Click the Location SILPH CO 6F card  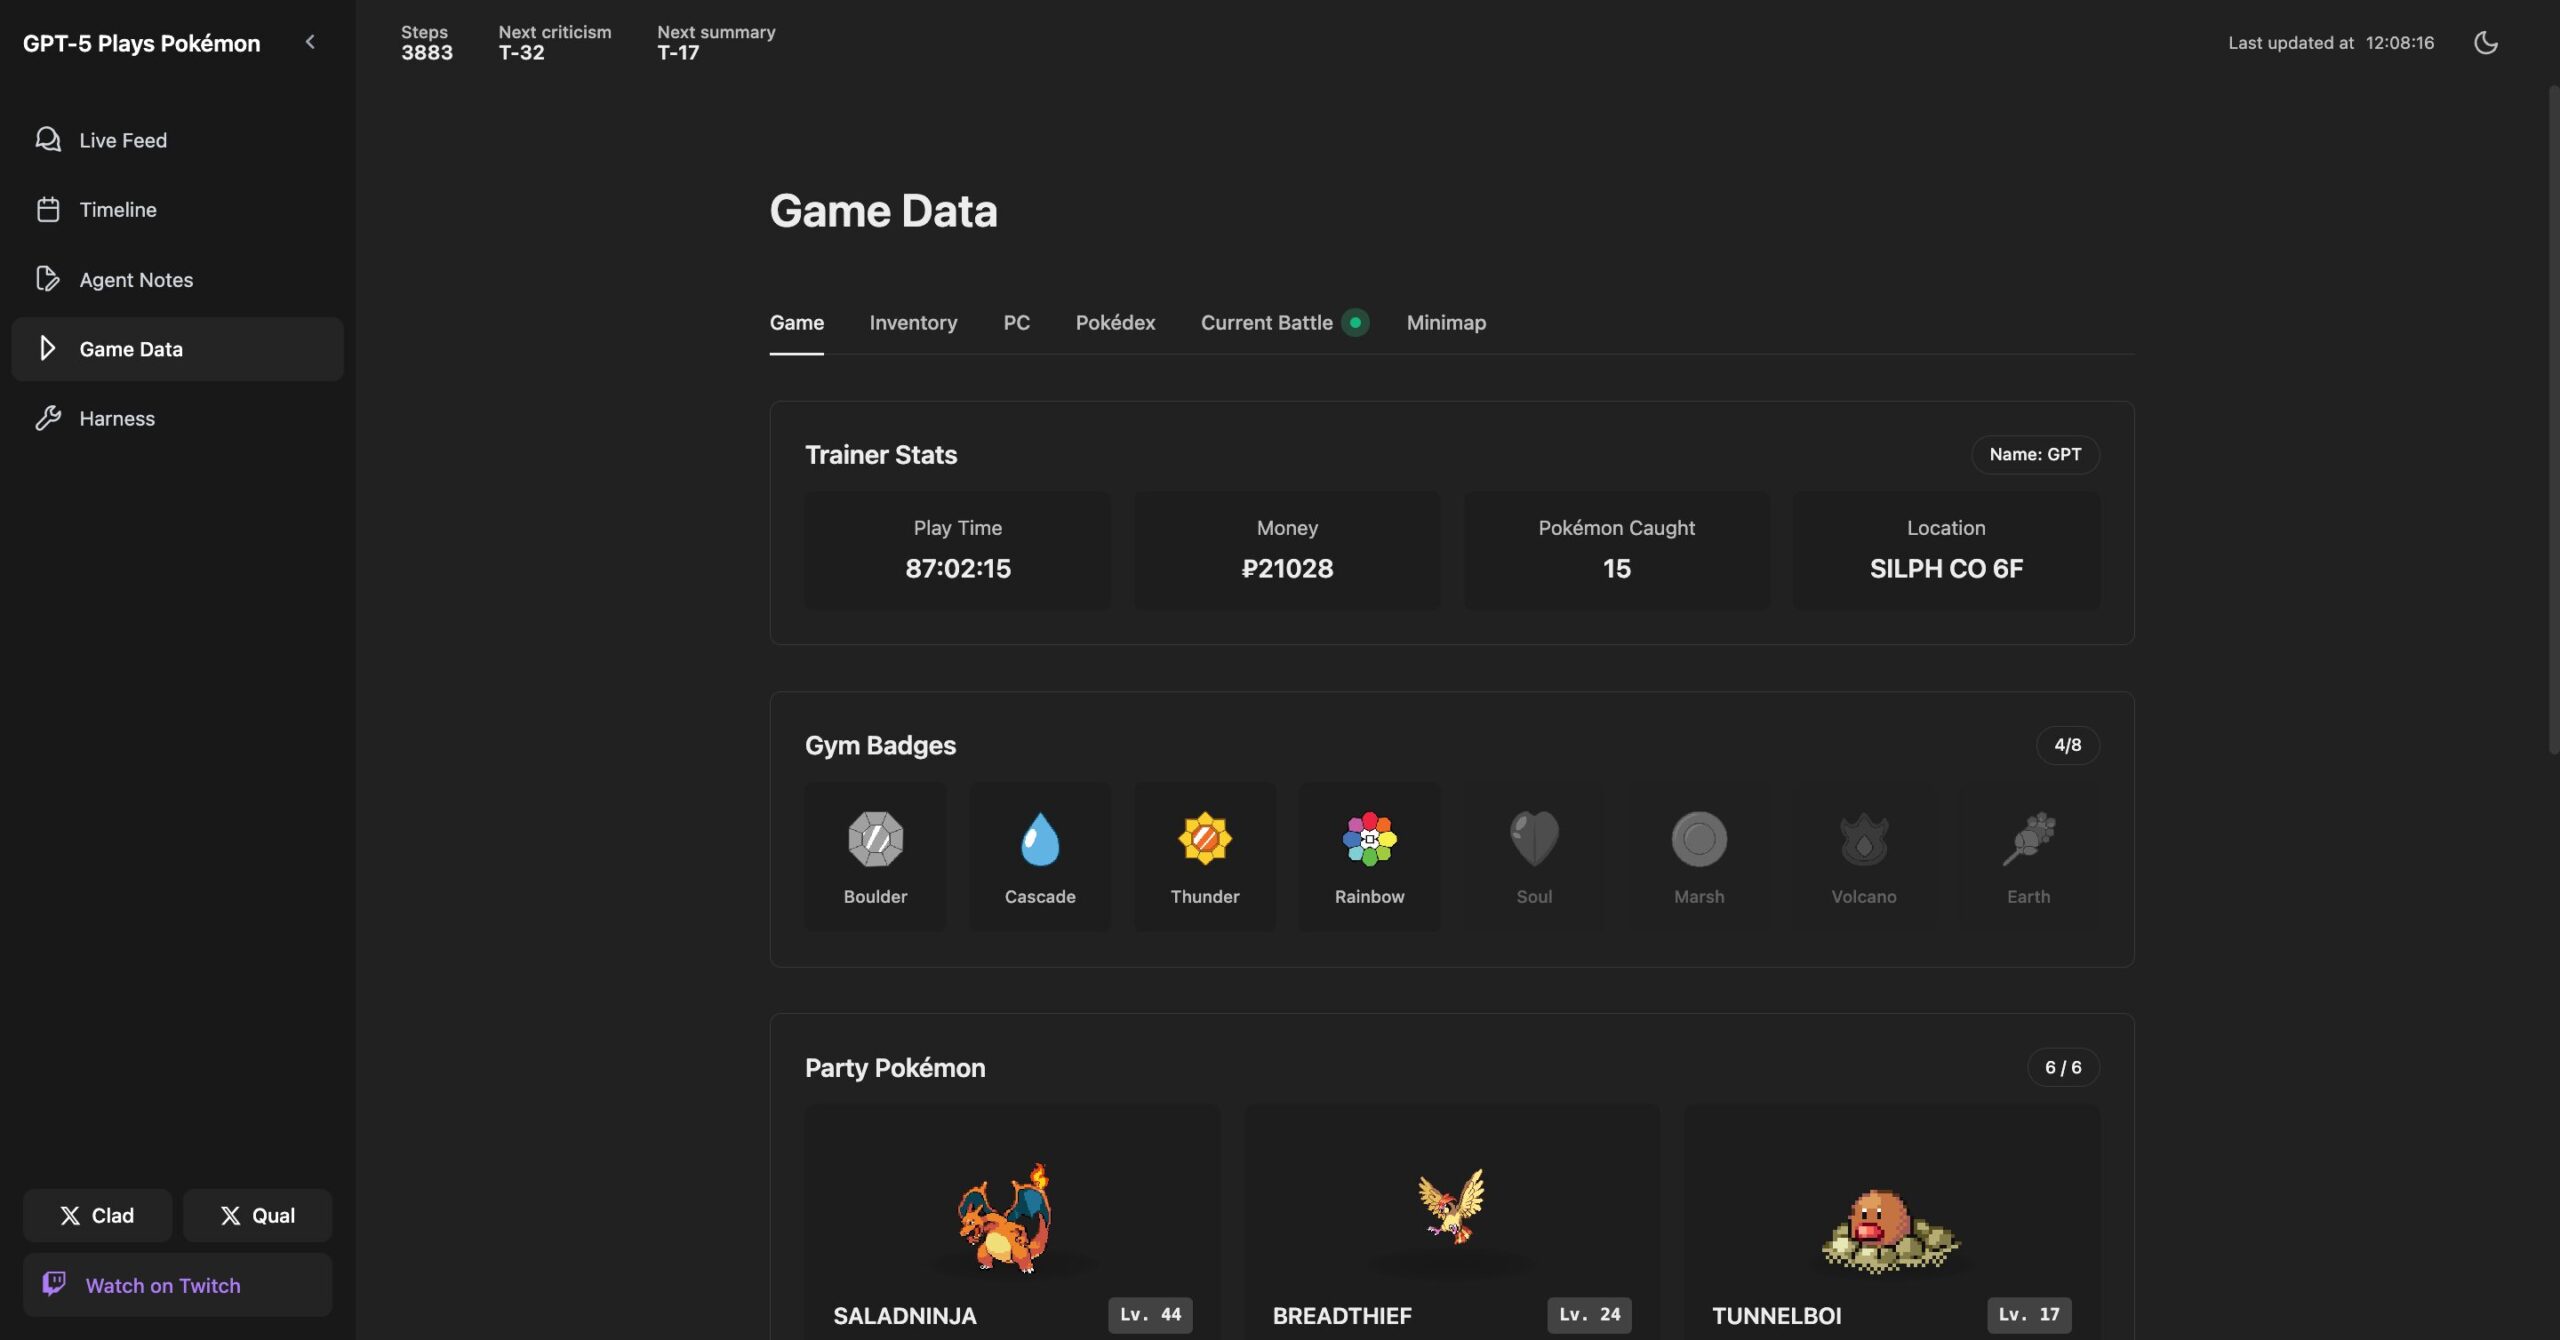(x=1946, y=550)
